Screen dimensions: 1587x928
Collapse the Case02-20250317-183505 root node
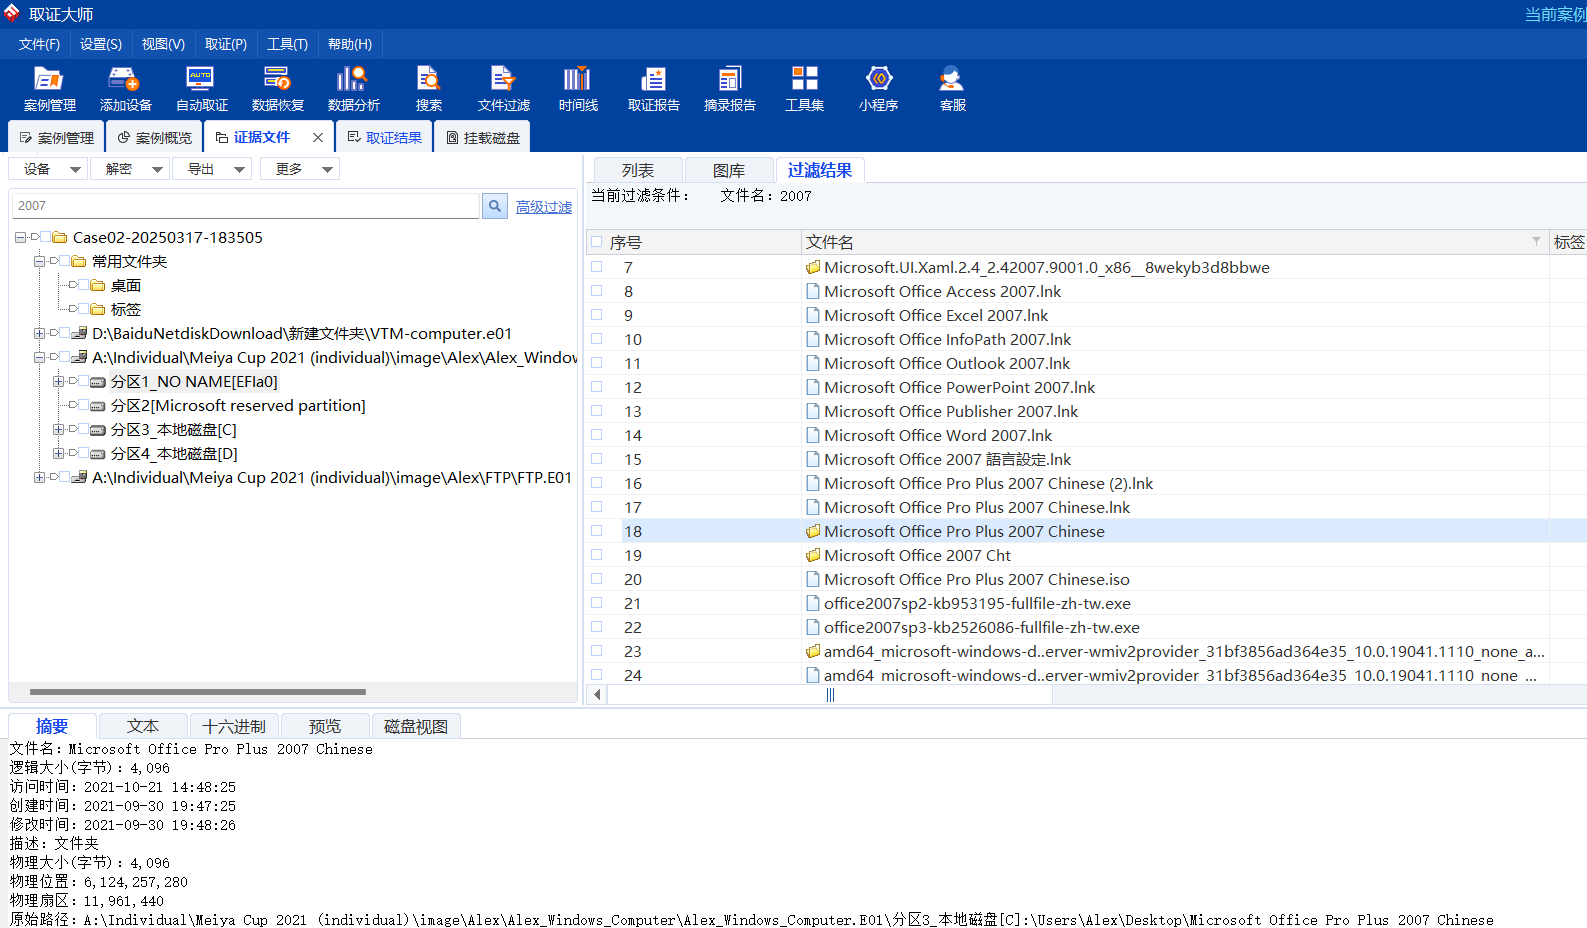tap(20, 237)
